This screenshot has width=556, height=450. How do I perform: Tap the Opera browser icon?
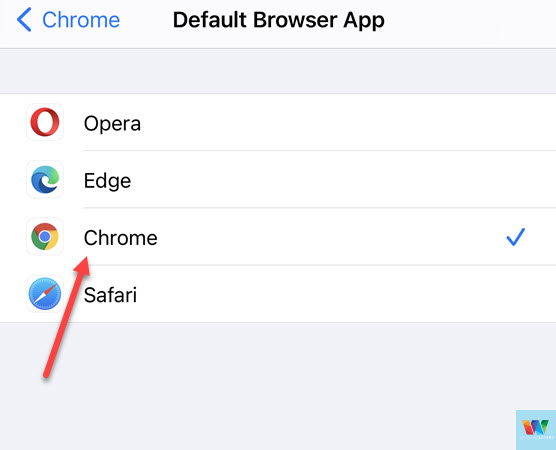[45, 122]
